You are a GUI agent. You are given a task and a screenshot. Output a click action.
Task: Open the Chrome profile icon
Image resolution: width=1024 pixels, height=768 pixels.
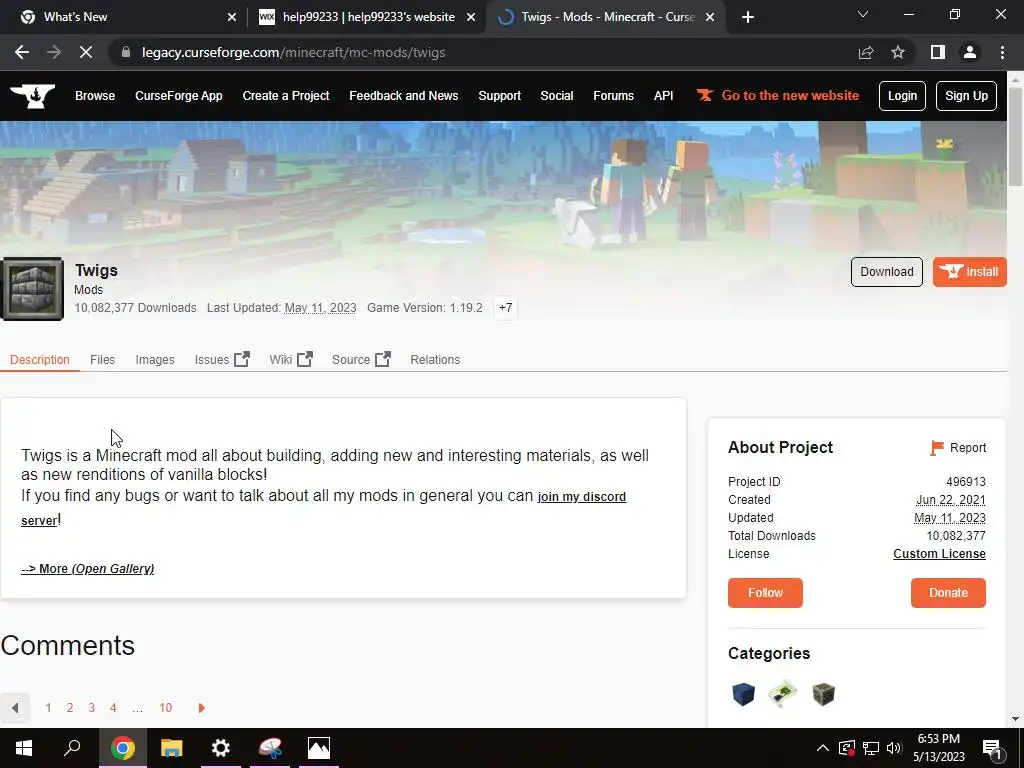970,52
